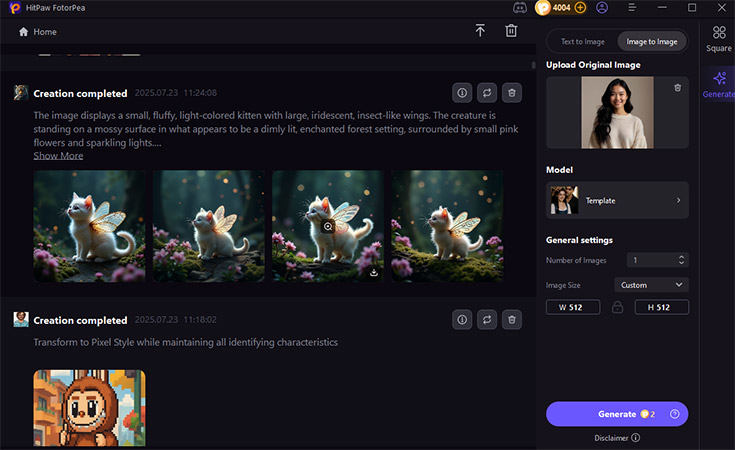Click Show More under kitten description

pos(58,156)
